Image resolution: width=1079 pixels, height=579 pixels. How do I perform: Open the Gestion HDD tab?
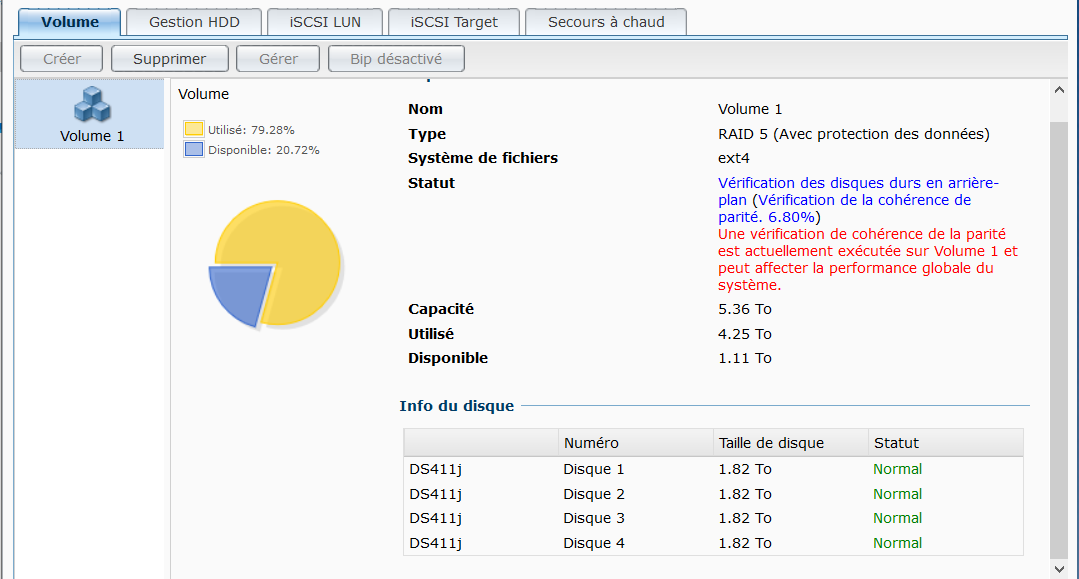(196, 22)
